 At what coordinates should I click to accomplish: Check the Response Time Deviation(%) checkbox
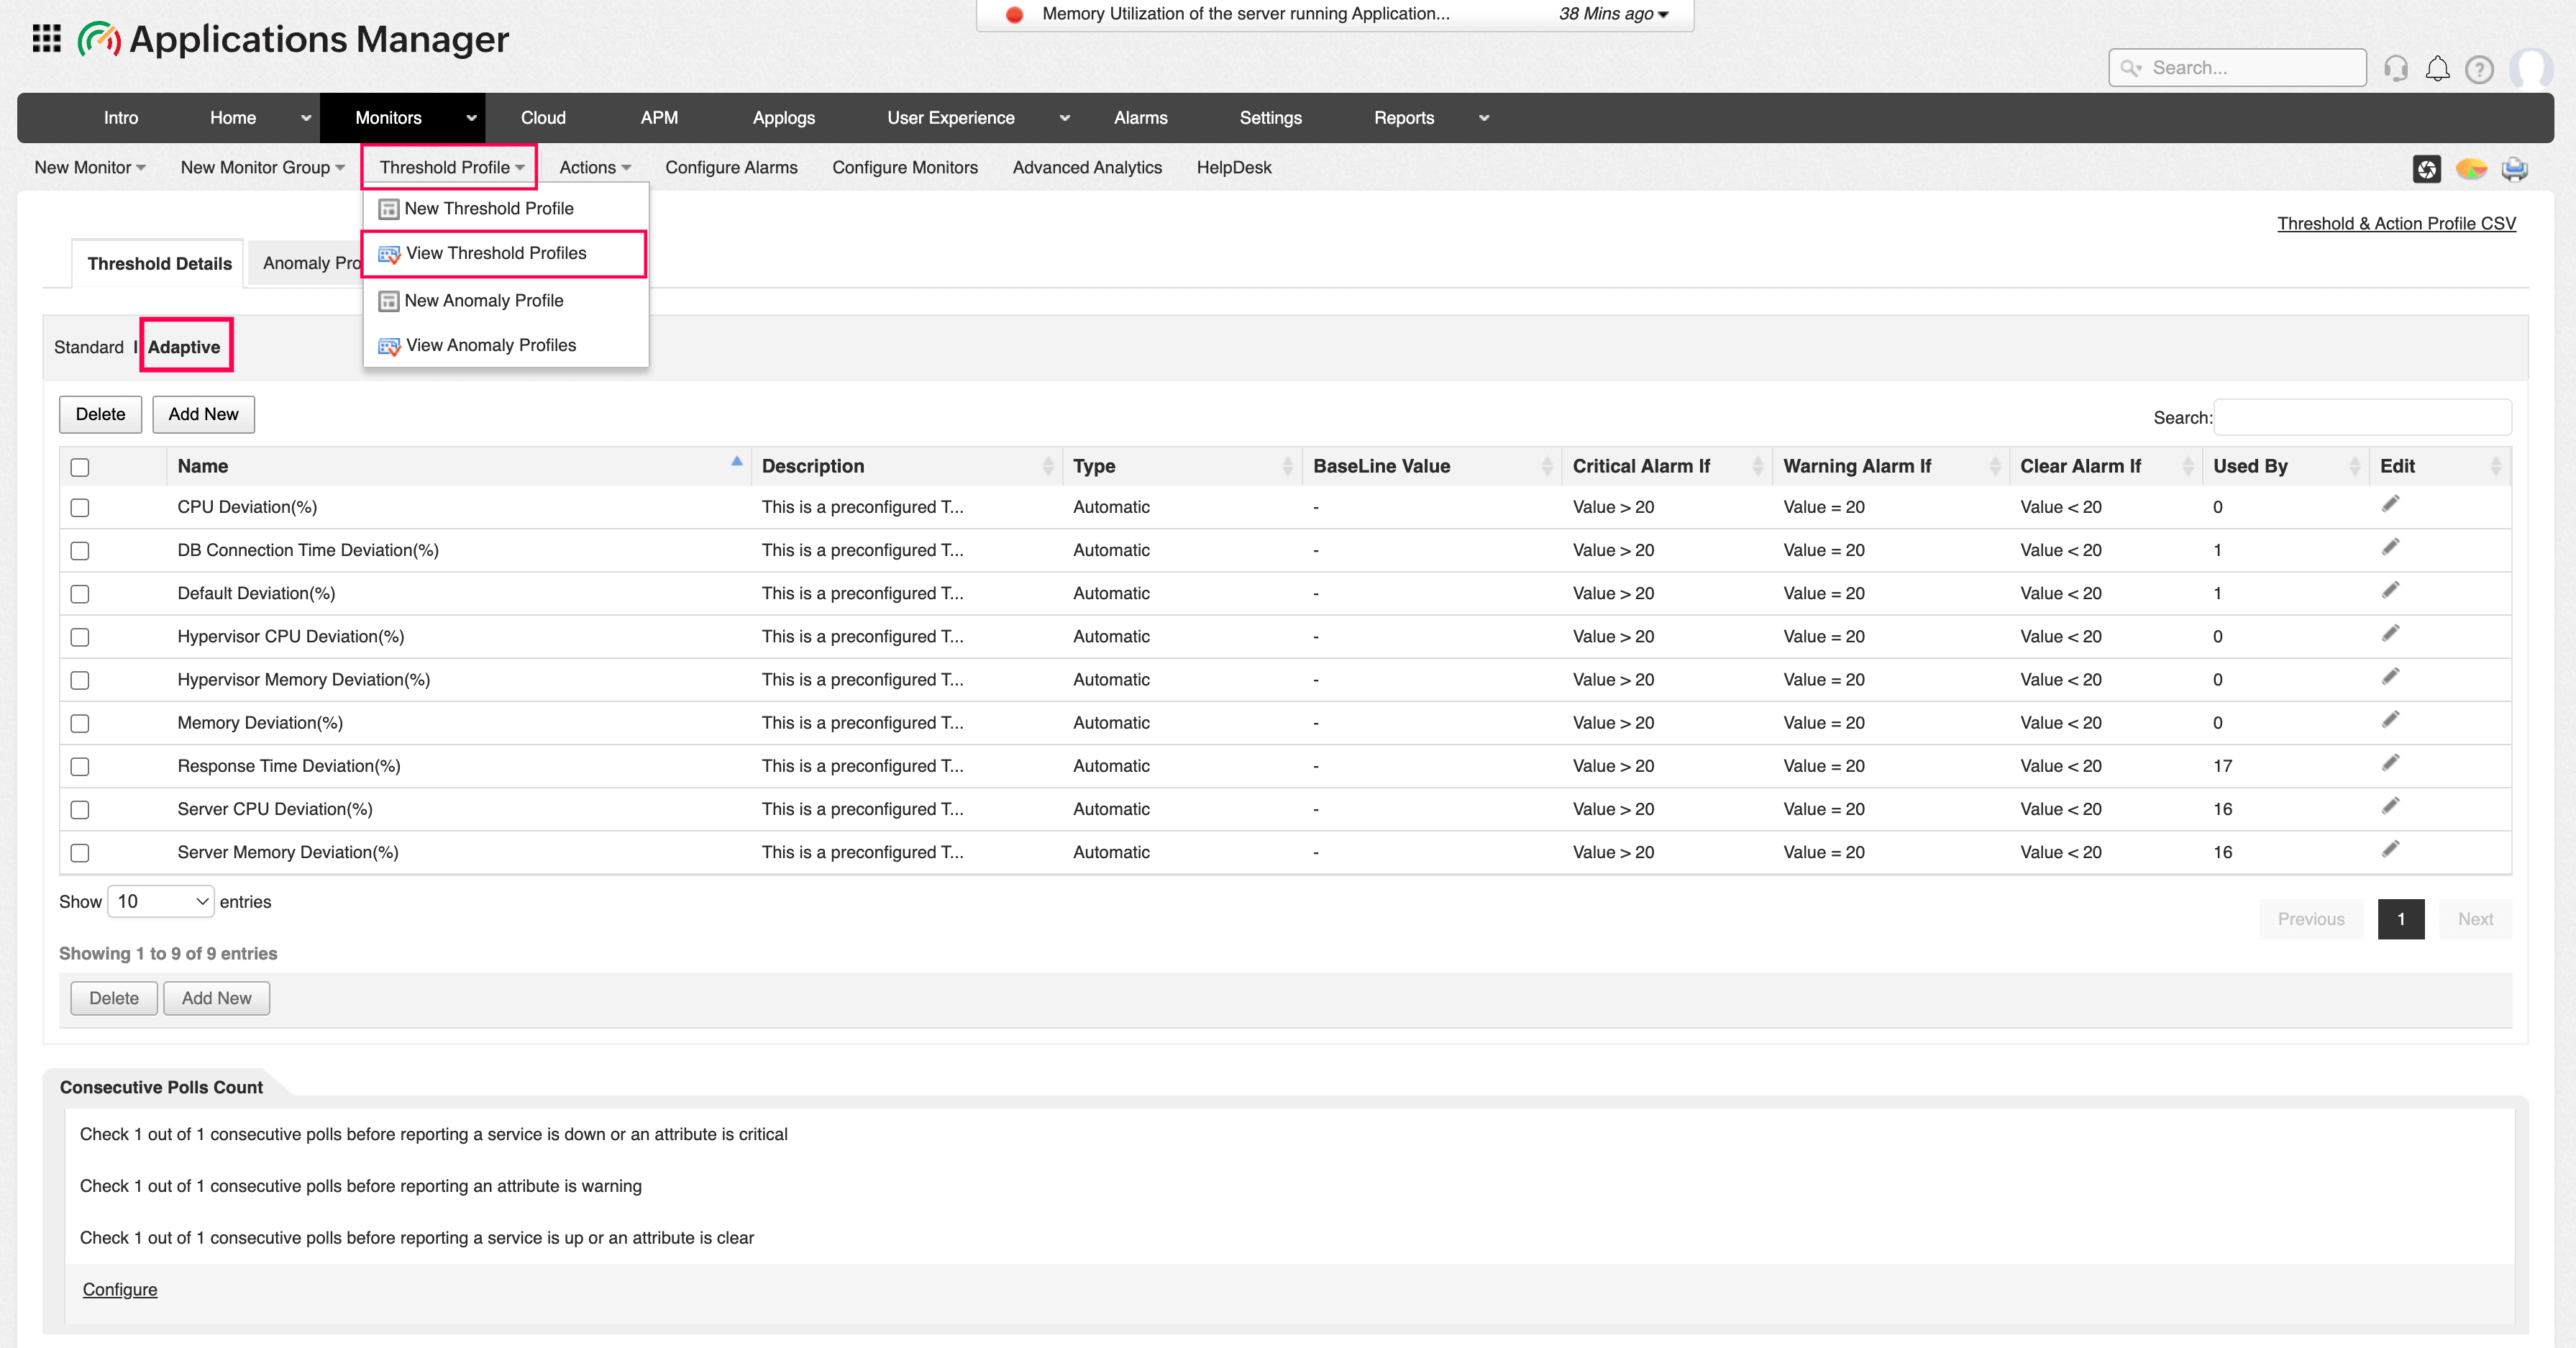coord(80,766)
